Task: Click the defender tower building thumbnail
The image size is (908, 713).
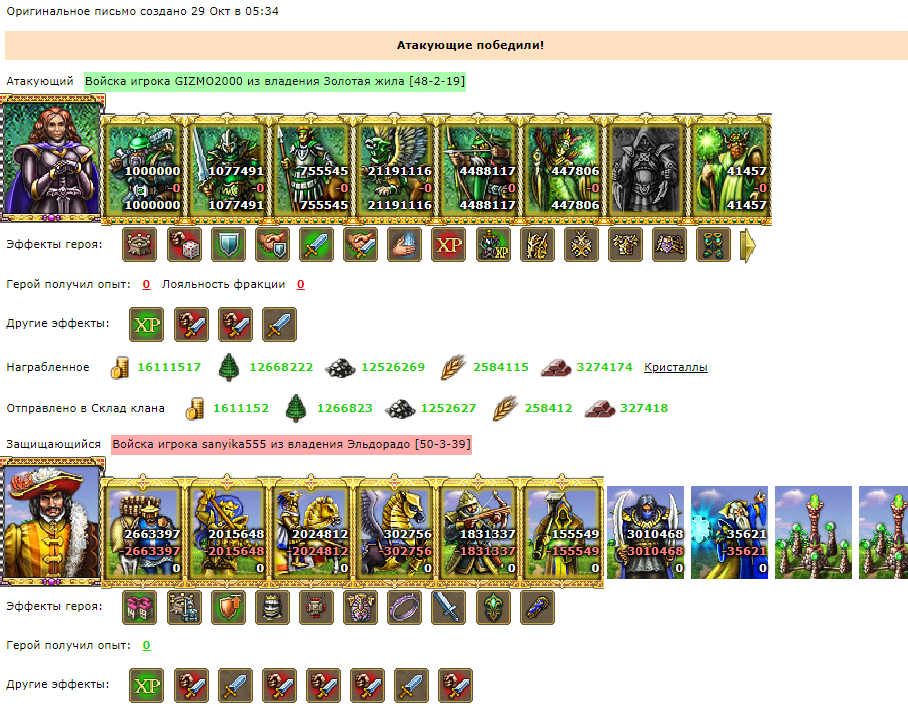Action: coord(814,532)
